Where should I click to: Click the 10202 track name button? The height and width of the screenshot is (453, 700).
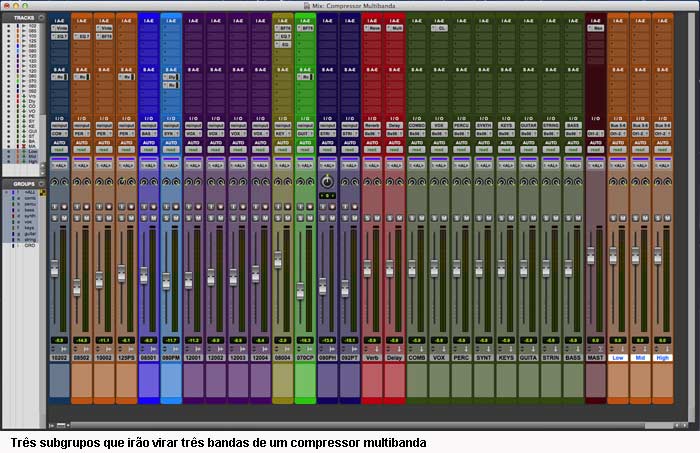click(x=59, y=357)
